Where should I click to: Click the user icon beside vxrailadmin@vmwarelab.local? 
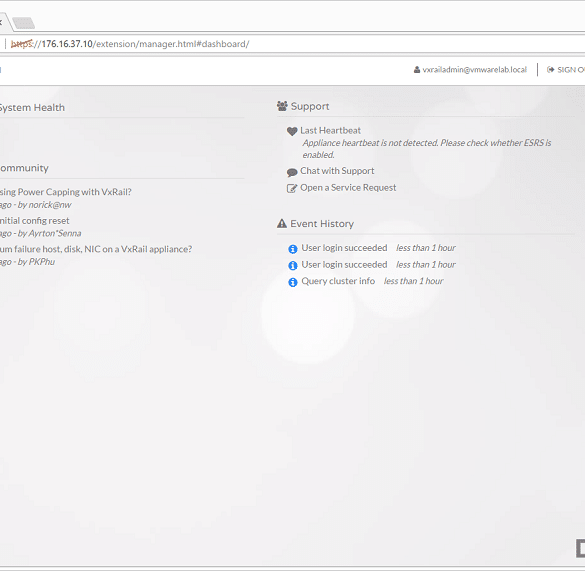click(417, 70)
